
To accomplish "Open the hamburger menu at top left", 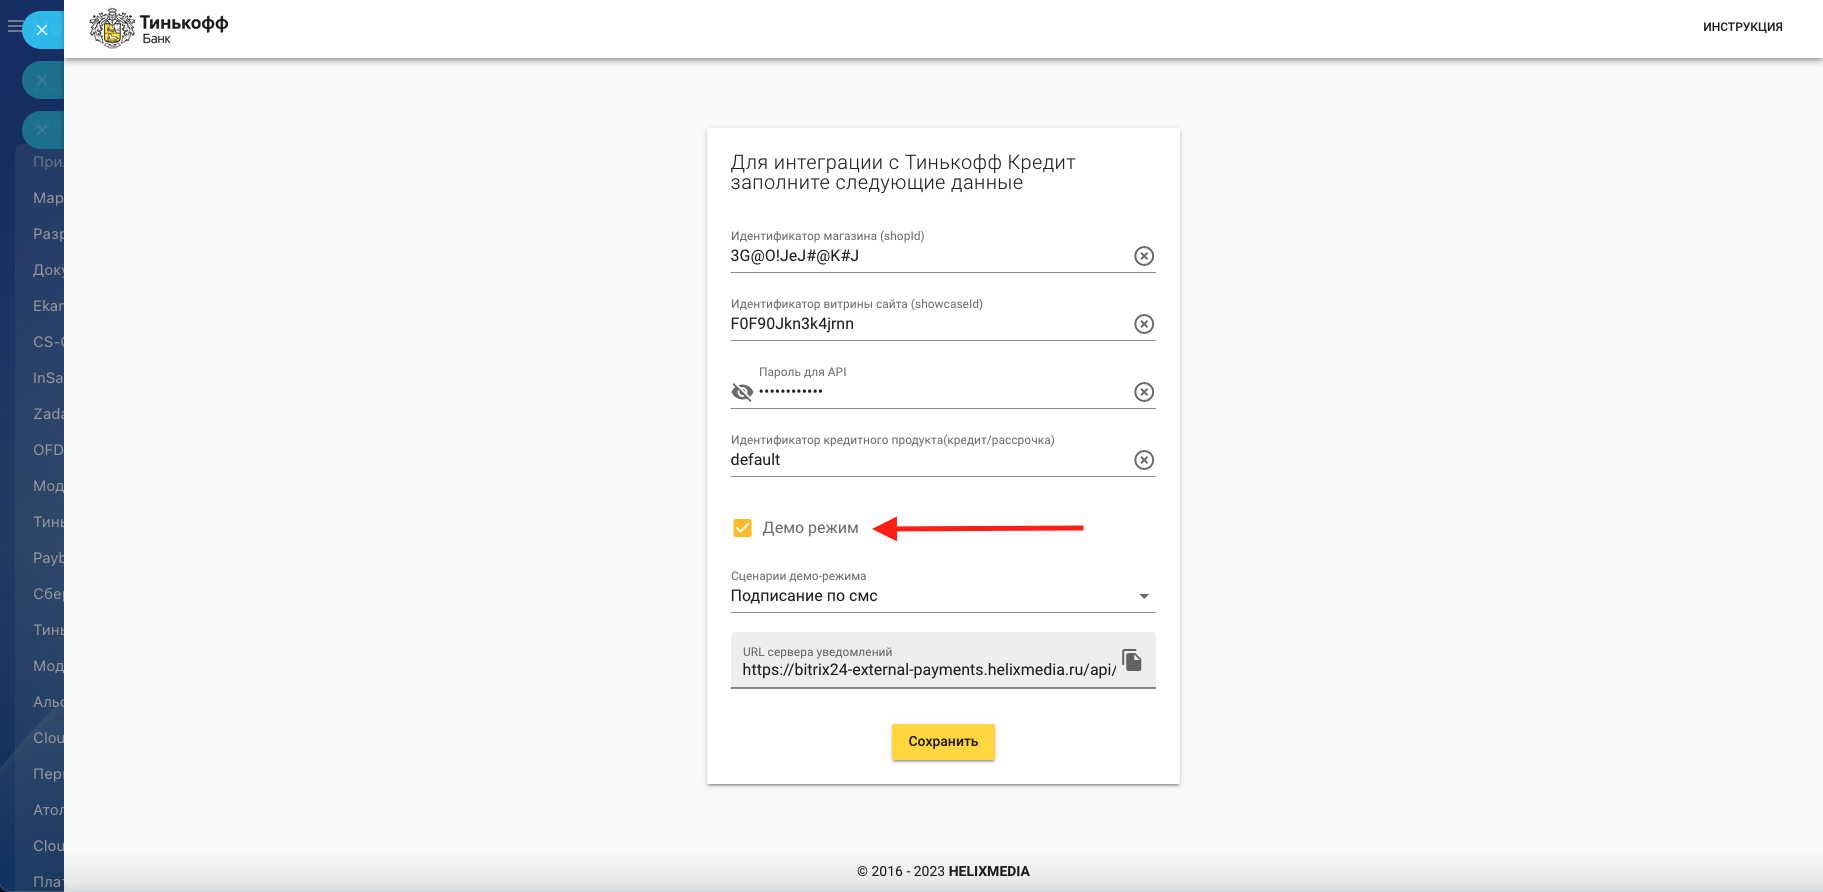I will [x=14, y=27].
